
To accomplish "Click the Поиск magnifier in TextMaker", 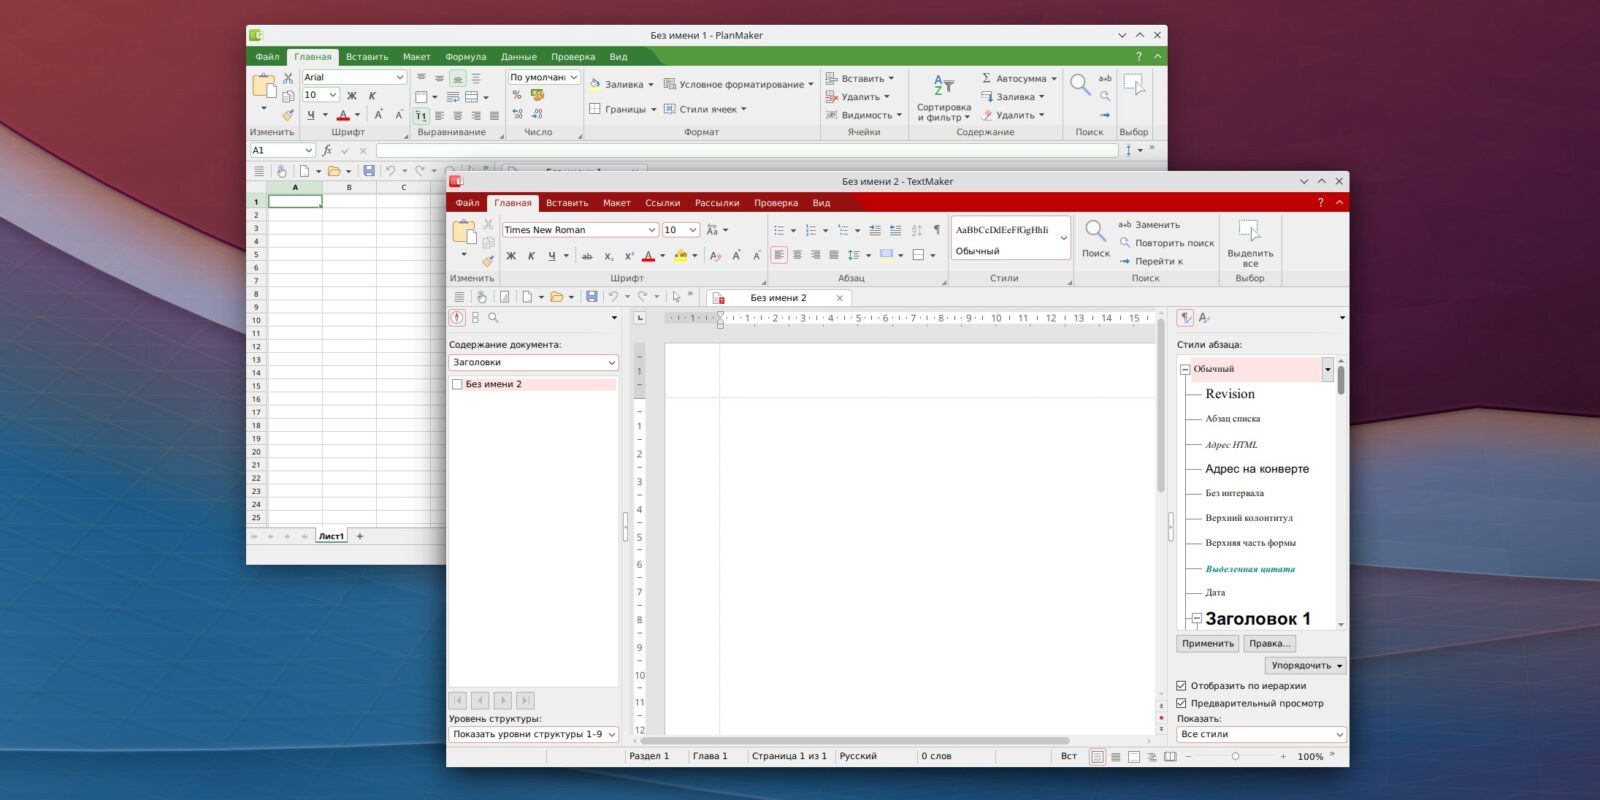I will point(1096,232).
